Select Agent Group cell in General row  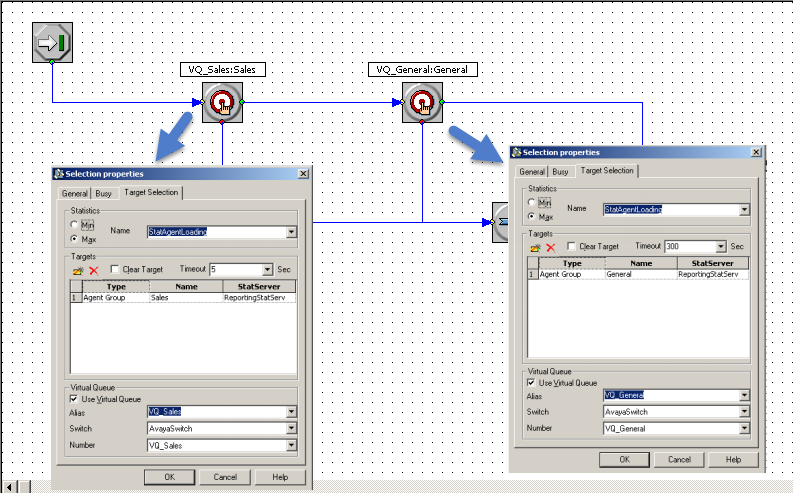(571, 274)
